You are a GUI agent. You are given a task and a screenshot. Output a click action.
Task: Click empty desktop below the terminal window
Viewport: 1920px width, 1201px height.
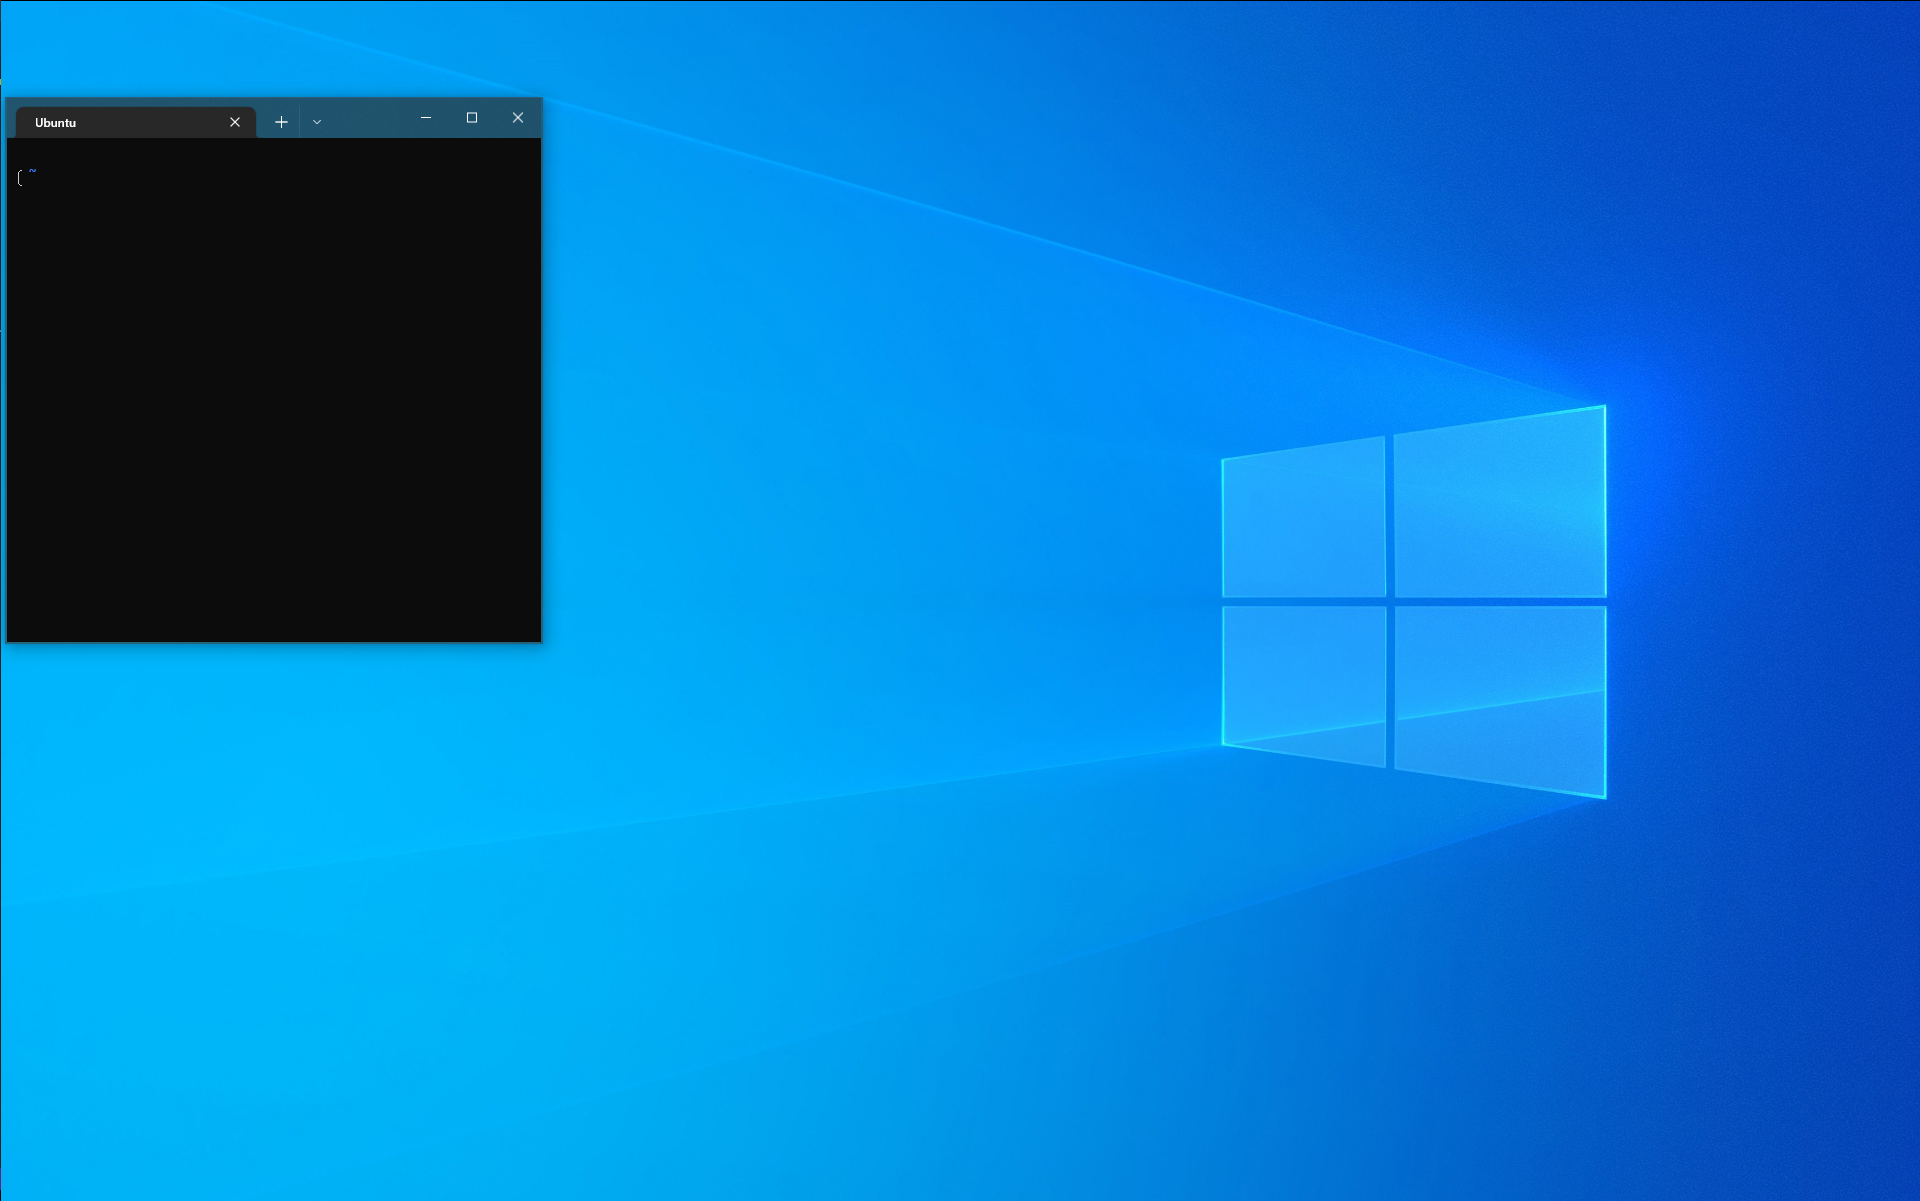(x=274, y=850)
